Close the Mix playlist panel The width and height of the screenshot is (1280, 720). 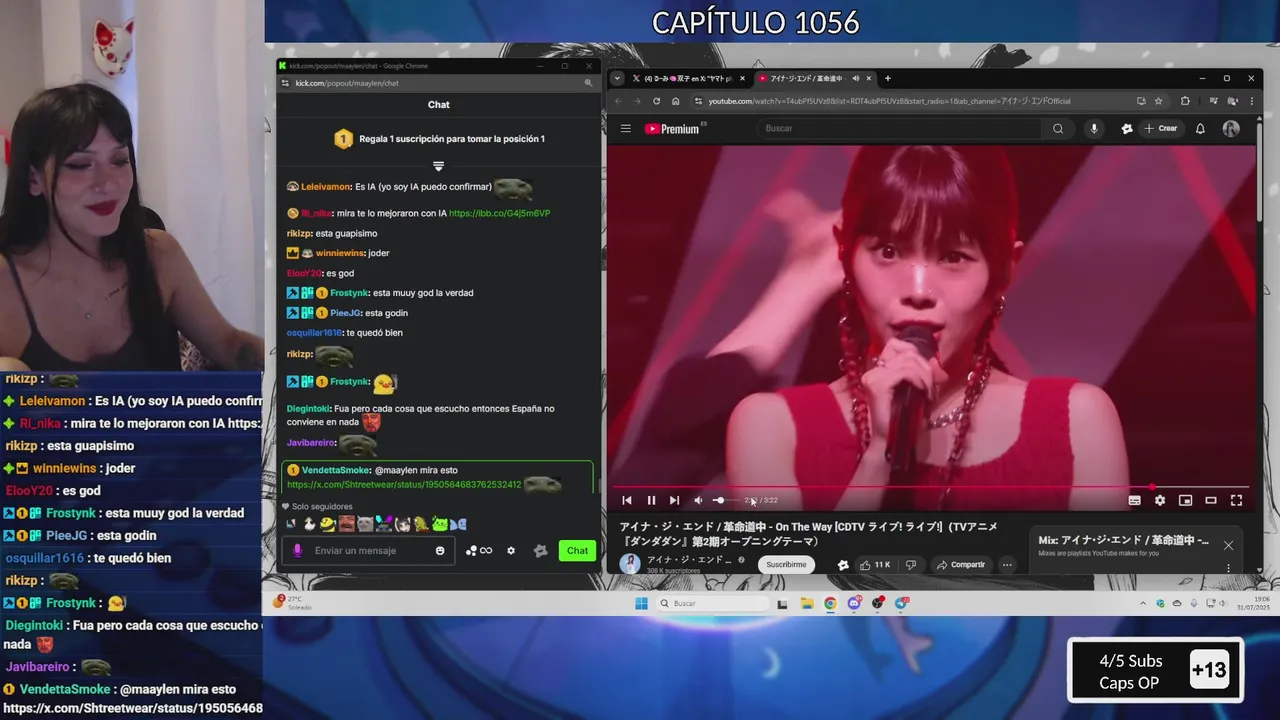pyautogui.click(x=1228, y=545)
